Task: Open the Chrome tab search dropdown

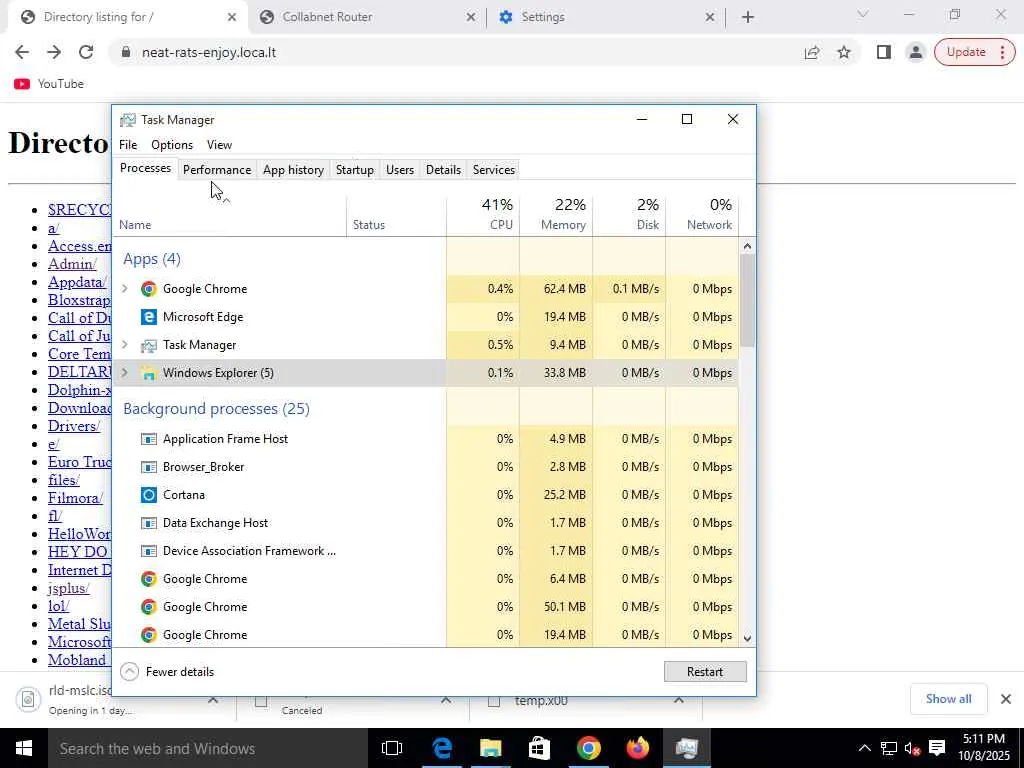Action: (863, 14)
